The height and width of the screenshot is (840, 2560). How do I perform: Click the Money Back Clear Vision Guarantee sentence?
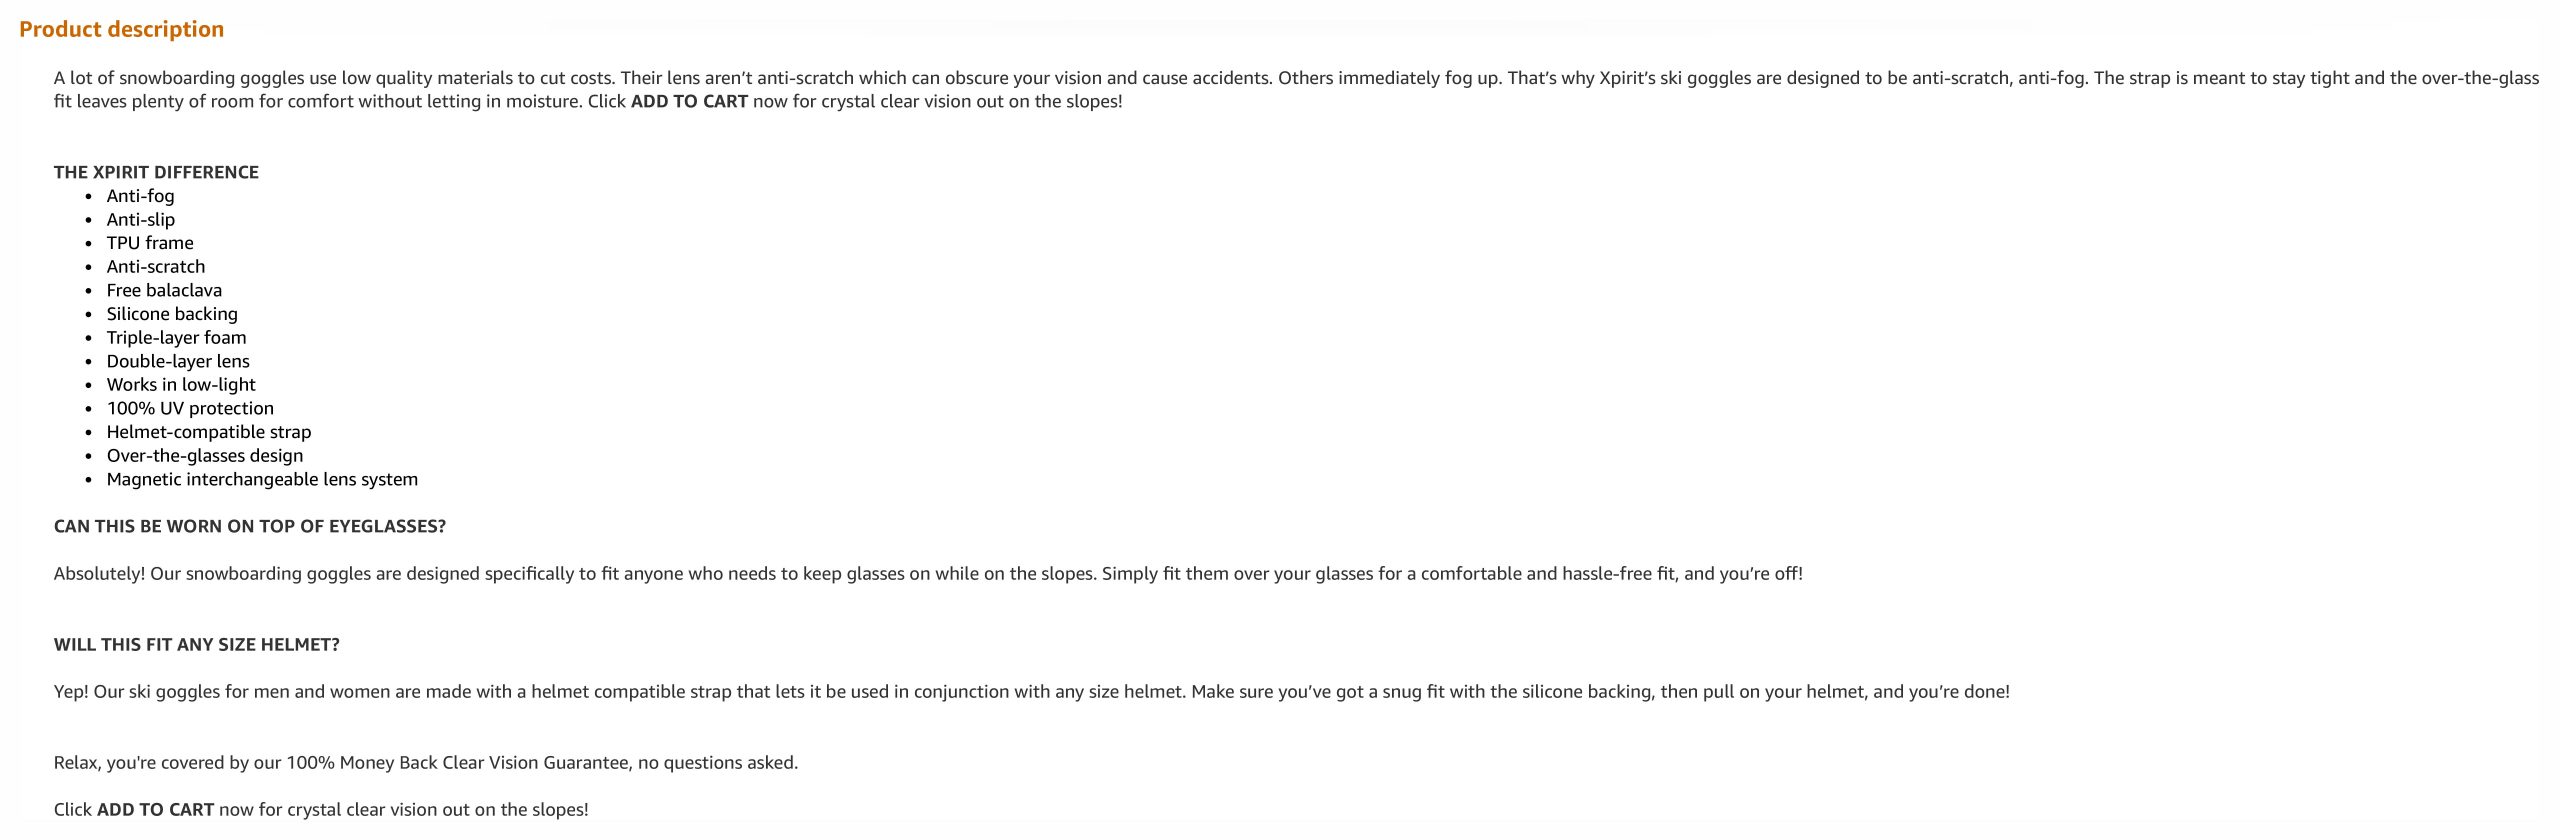click(426, 763)
